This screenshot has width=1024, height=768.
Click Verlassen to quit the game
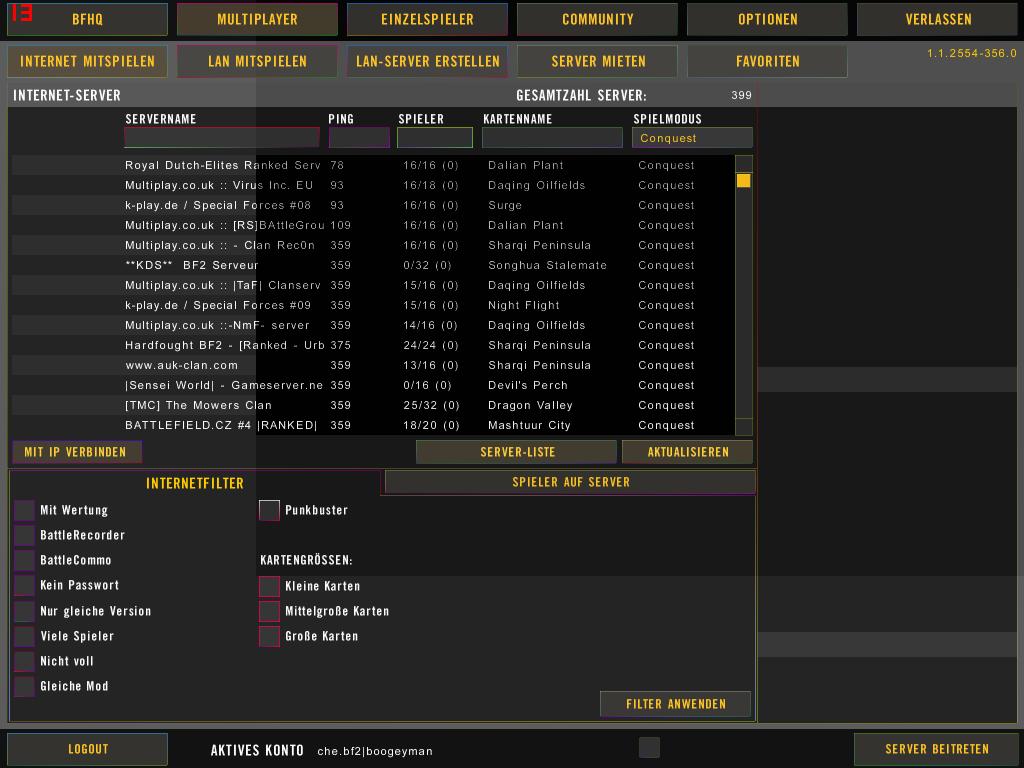point(938,20)
